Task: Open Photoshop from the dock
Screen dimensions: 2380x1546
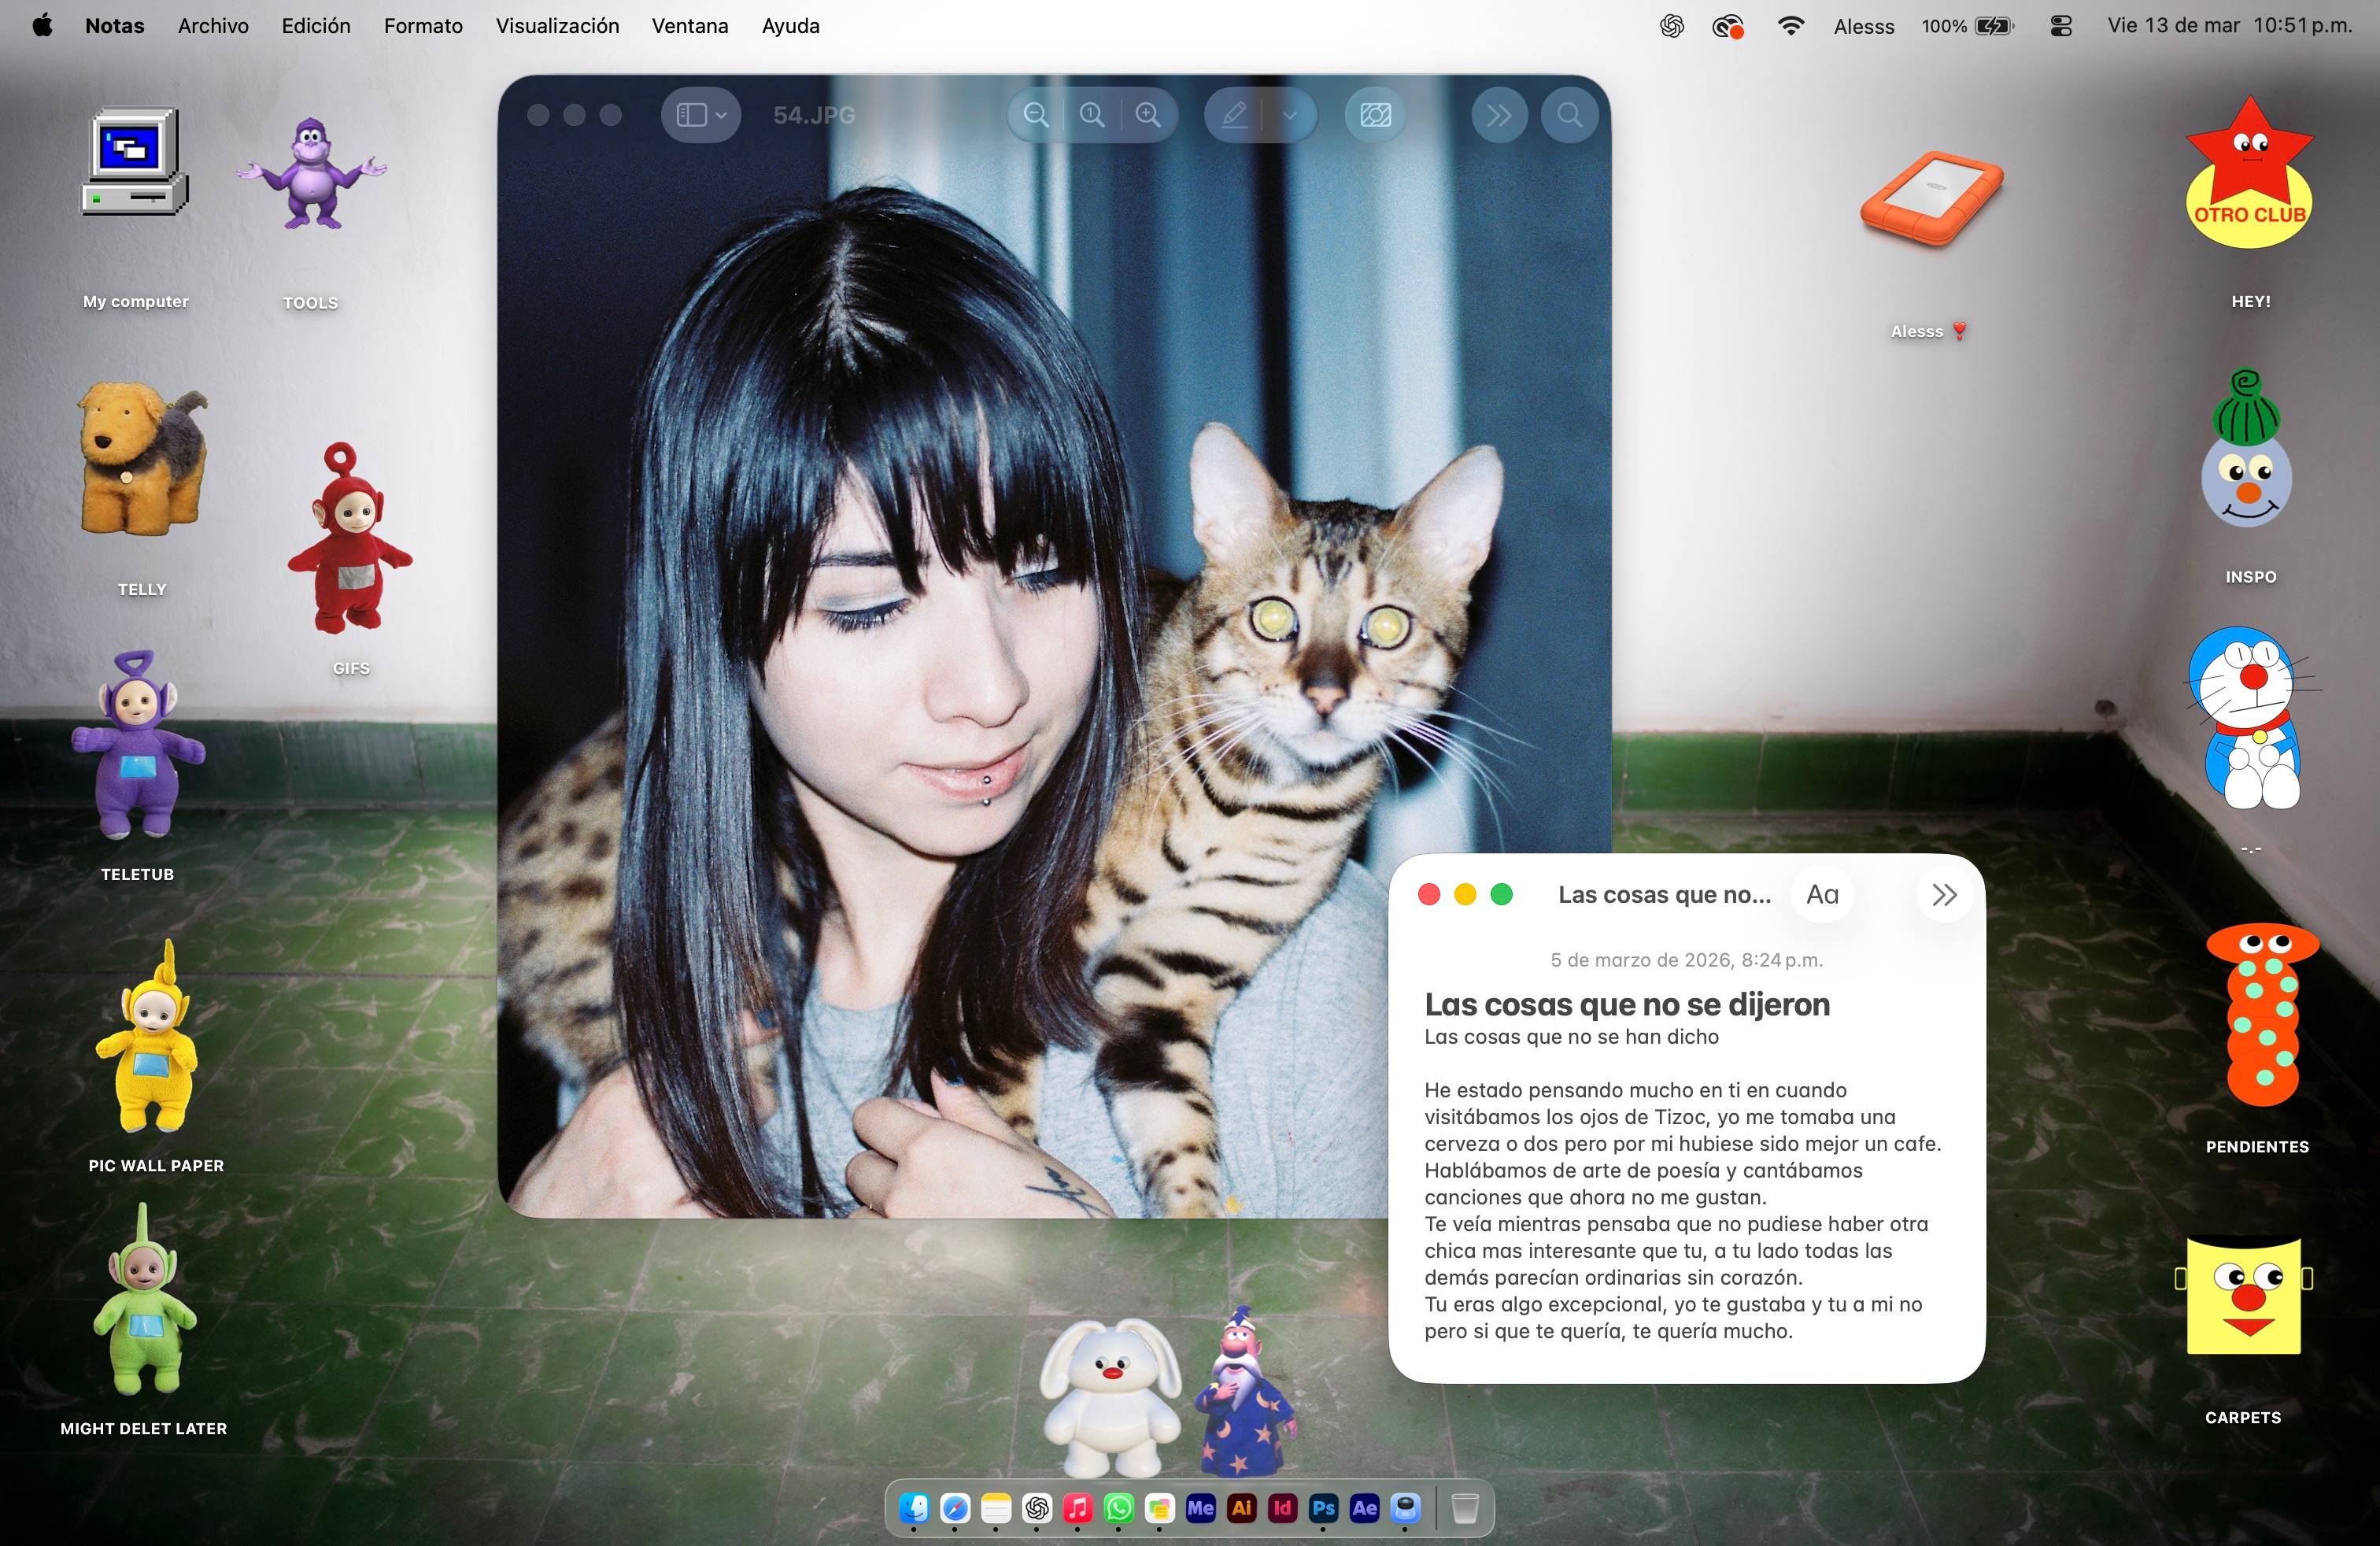Action: click(x=1323, y=1508)
